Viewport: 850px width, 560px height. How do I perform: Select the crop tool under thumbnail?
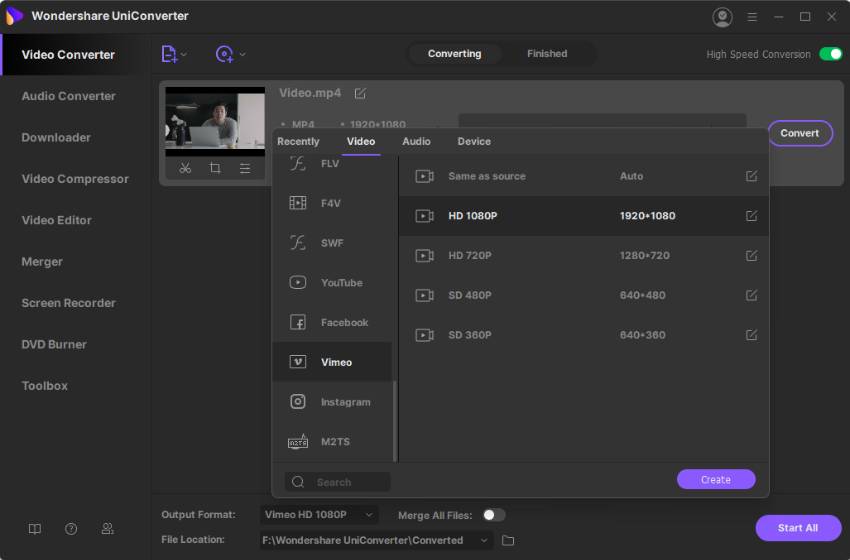[215, 168]
